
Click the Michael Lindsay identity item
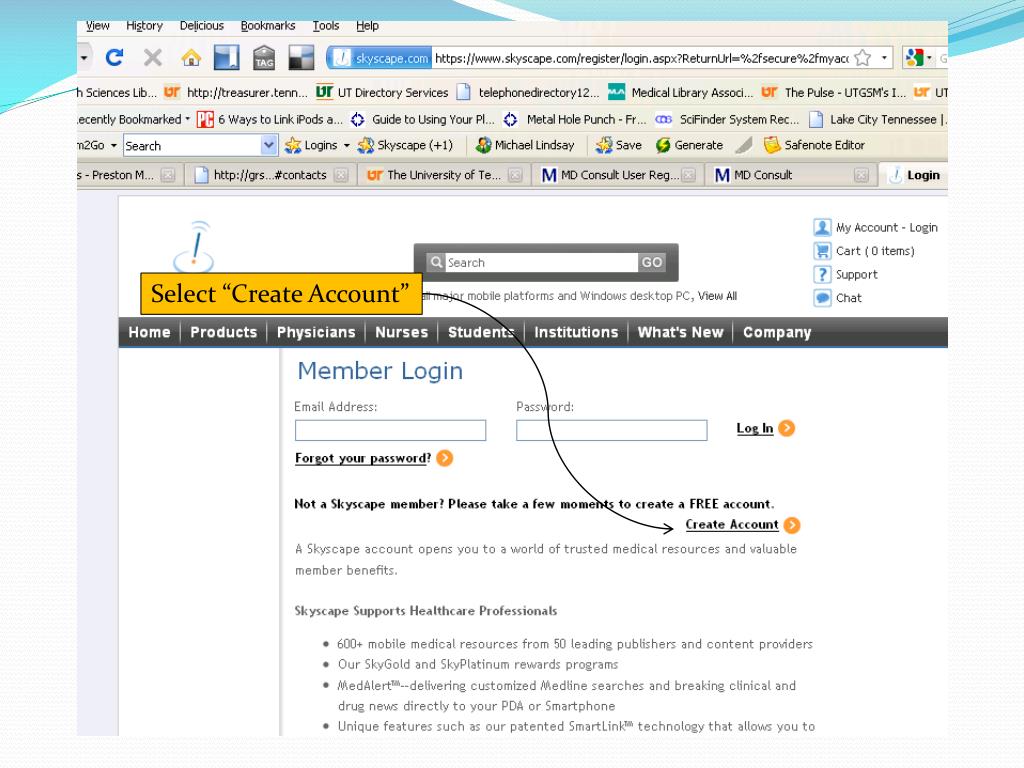pyautogui.click(x=525, y=145)
